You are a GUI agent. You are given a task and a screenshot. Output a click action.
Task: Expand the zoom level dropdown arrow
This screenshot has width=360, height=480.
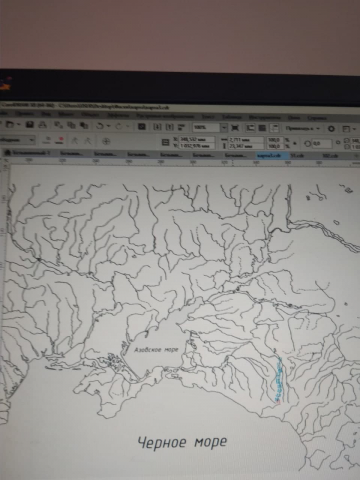point(224,128)
